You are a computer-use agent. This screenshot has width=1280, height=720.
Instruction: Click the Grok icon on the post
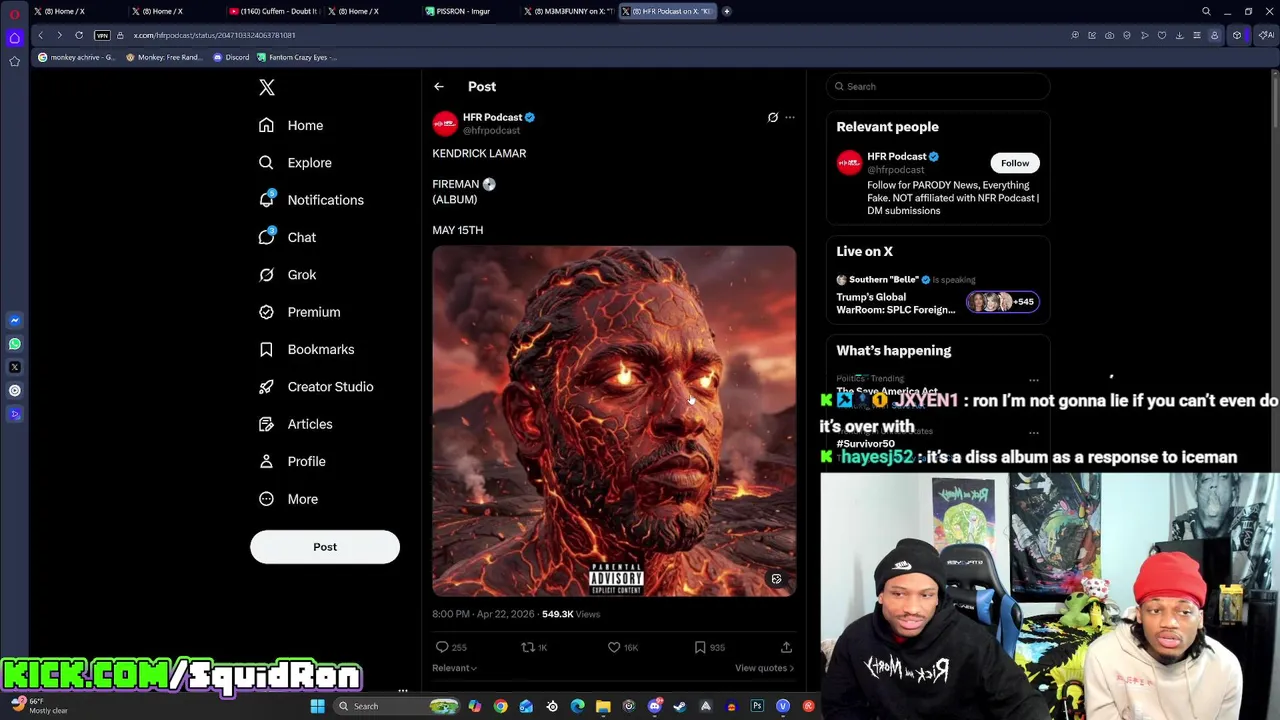(x=772, y=118)
